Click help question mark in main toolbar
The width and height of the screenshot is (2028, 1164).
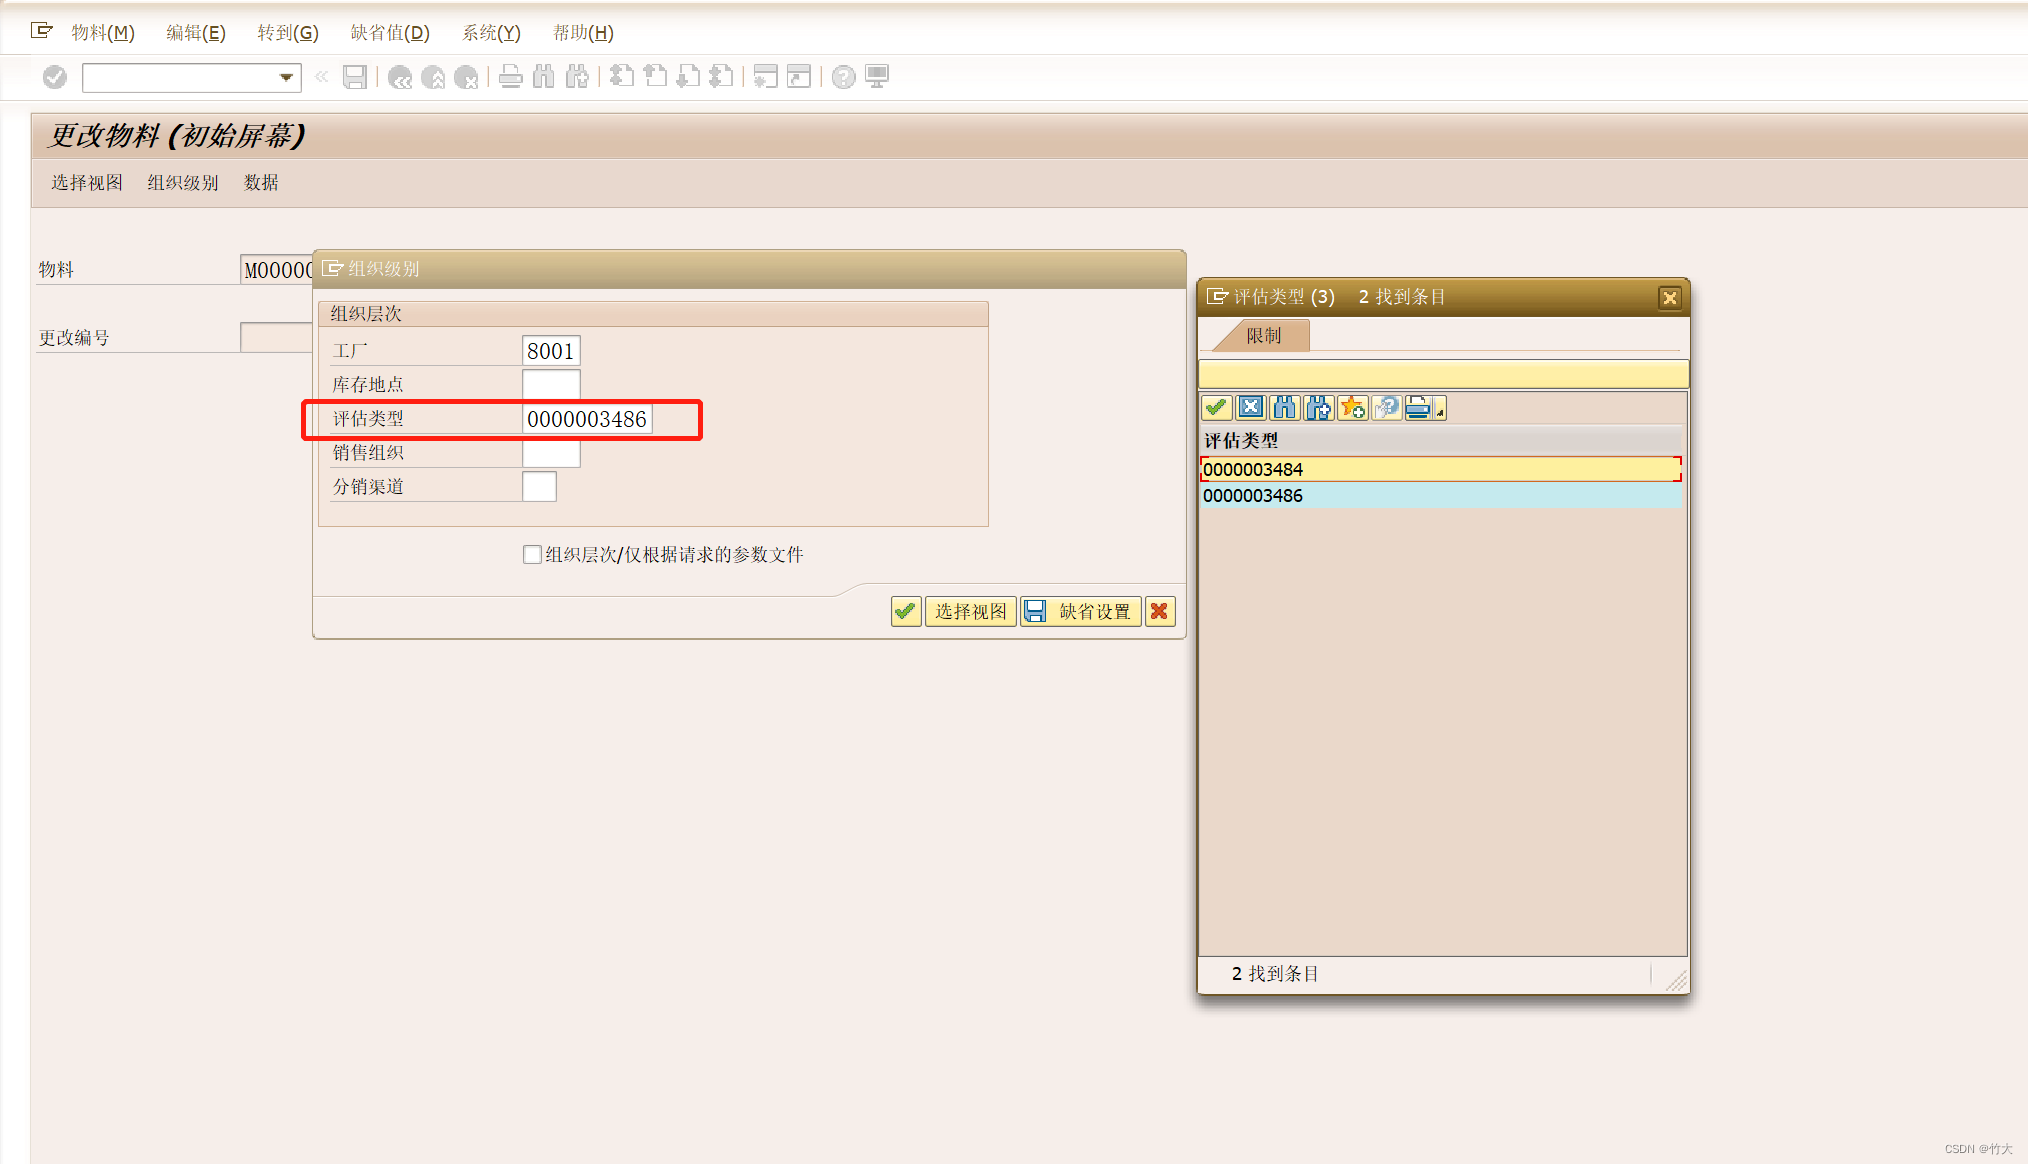coord(844,77)
